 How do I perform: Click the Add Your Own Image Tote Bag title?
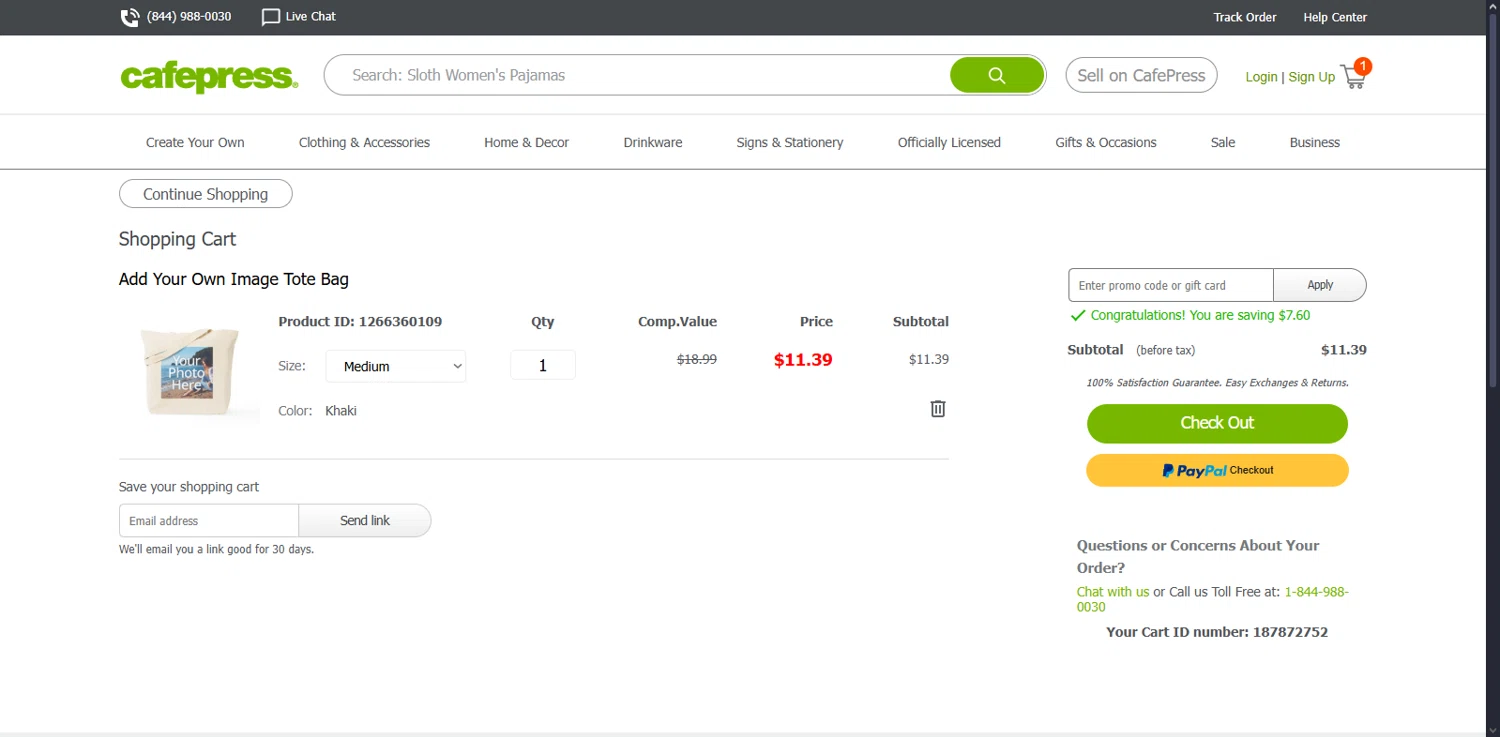click(x=234, y=279)
